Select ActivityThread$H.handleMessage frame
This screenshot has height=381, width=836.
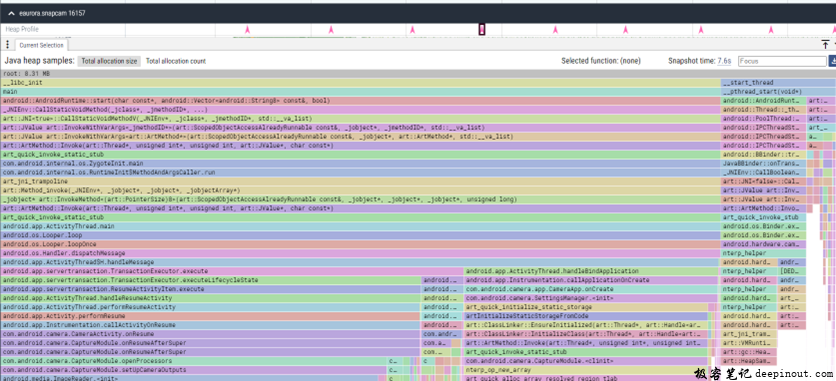[x=360, y=263]
